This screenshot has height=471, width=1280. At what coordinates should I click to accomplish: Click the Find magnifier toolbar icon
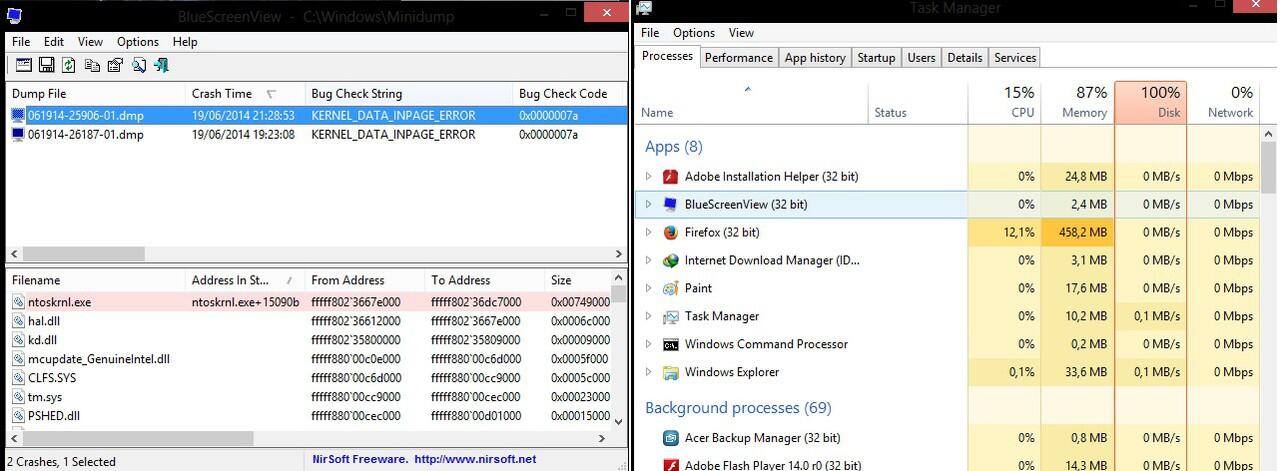[x=138, y=65]
